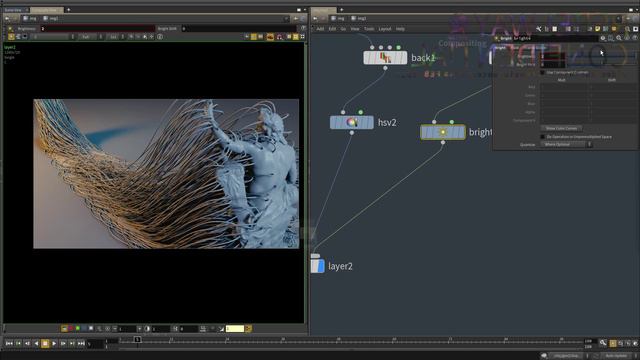Toggle the green flag on bright node

[x=452, y=122]
